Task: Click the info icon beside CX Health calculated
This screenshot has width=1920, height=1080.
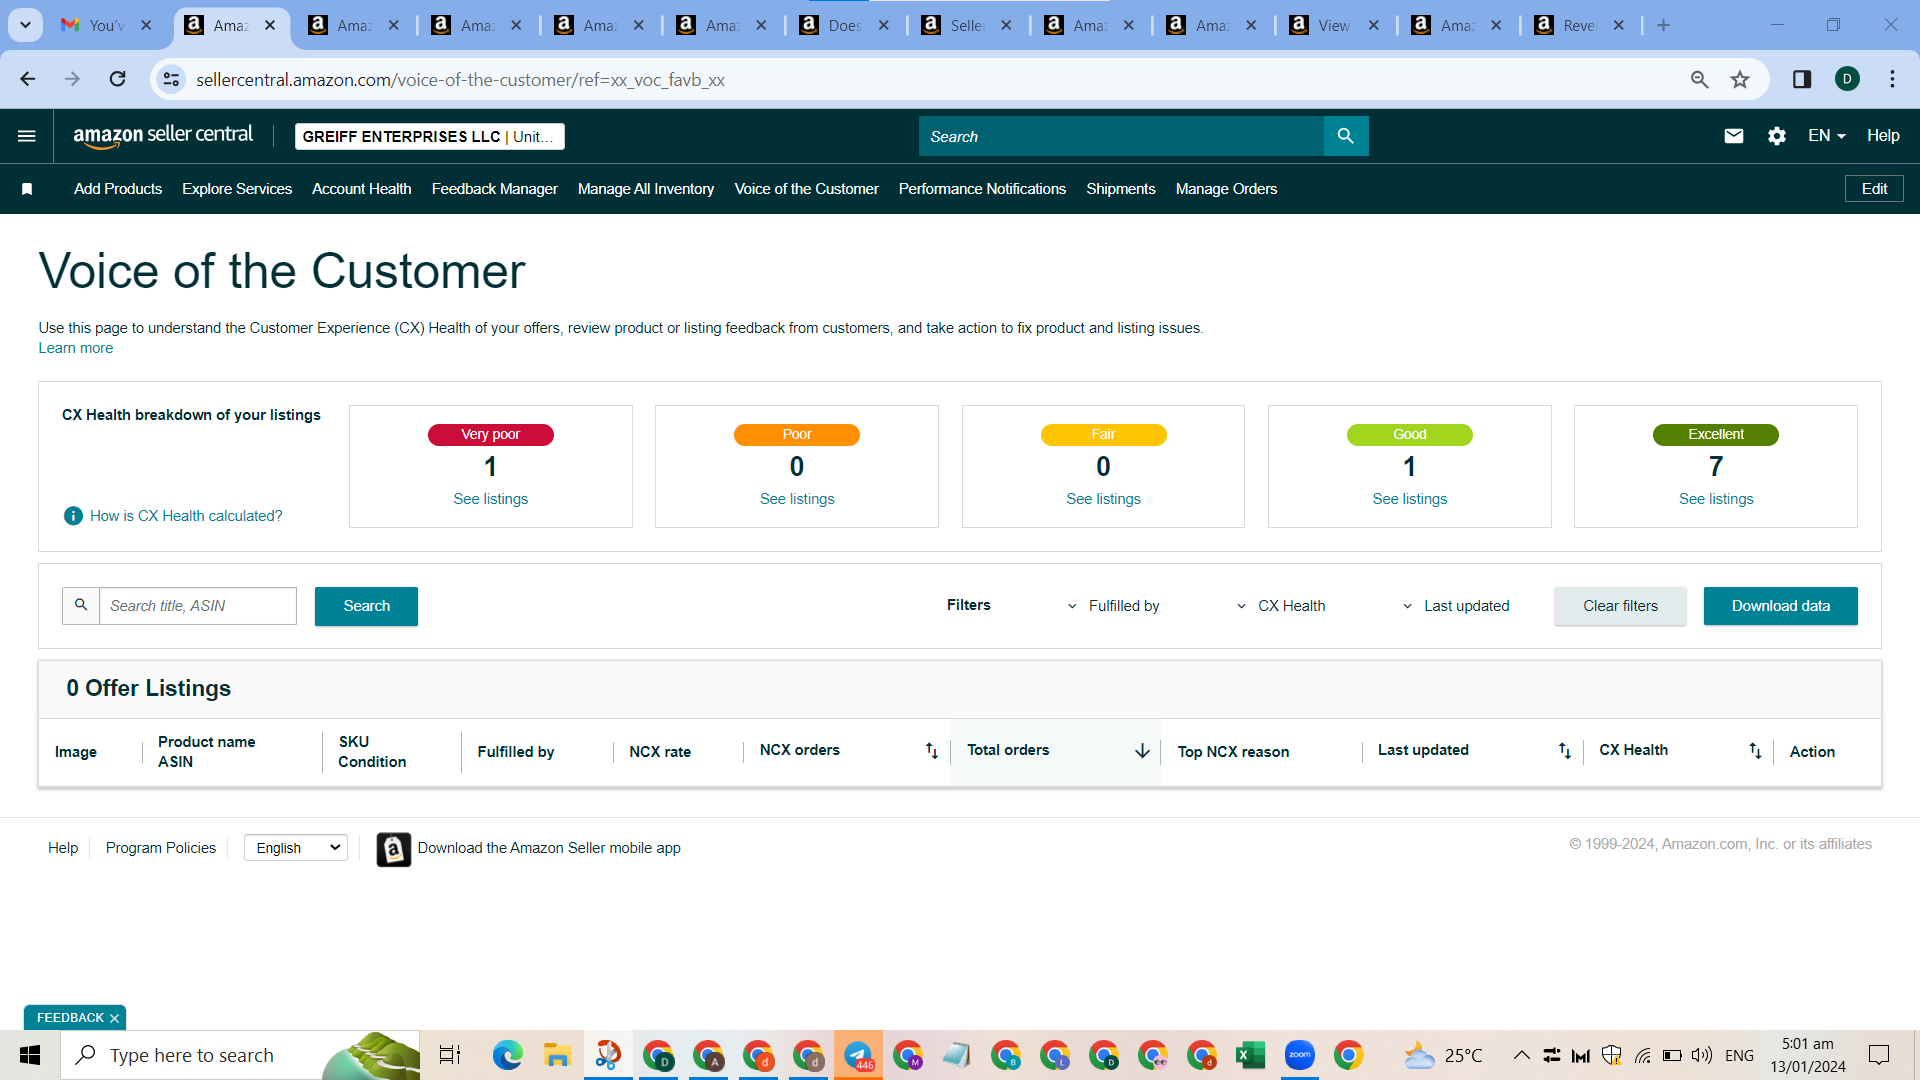Action: [x=73, y=516]
